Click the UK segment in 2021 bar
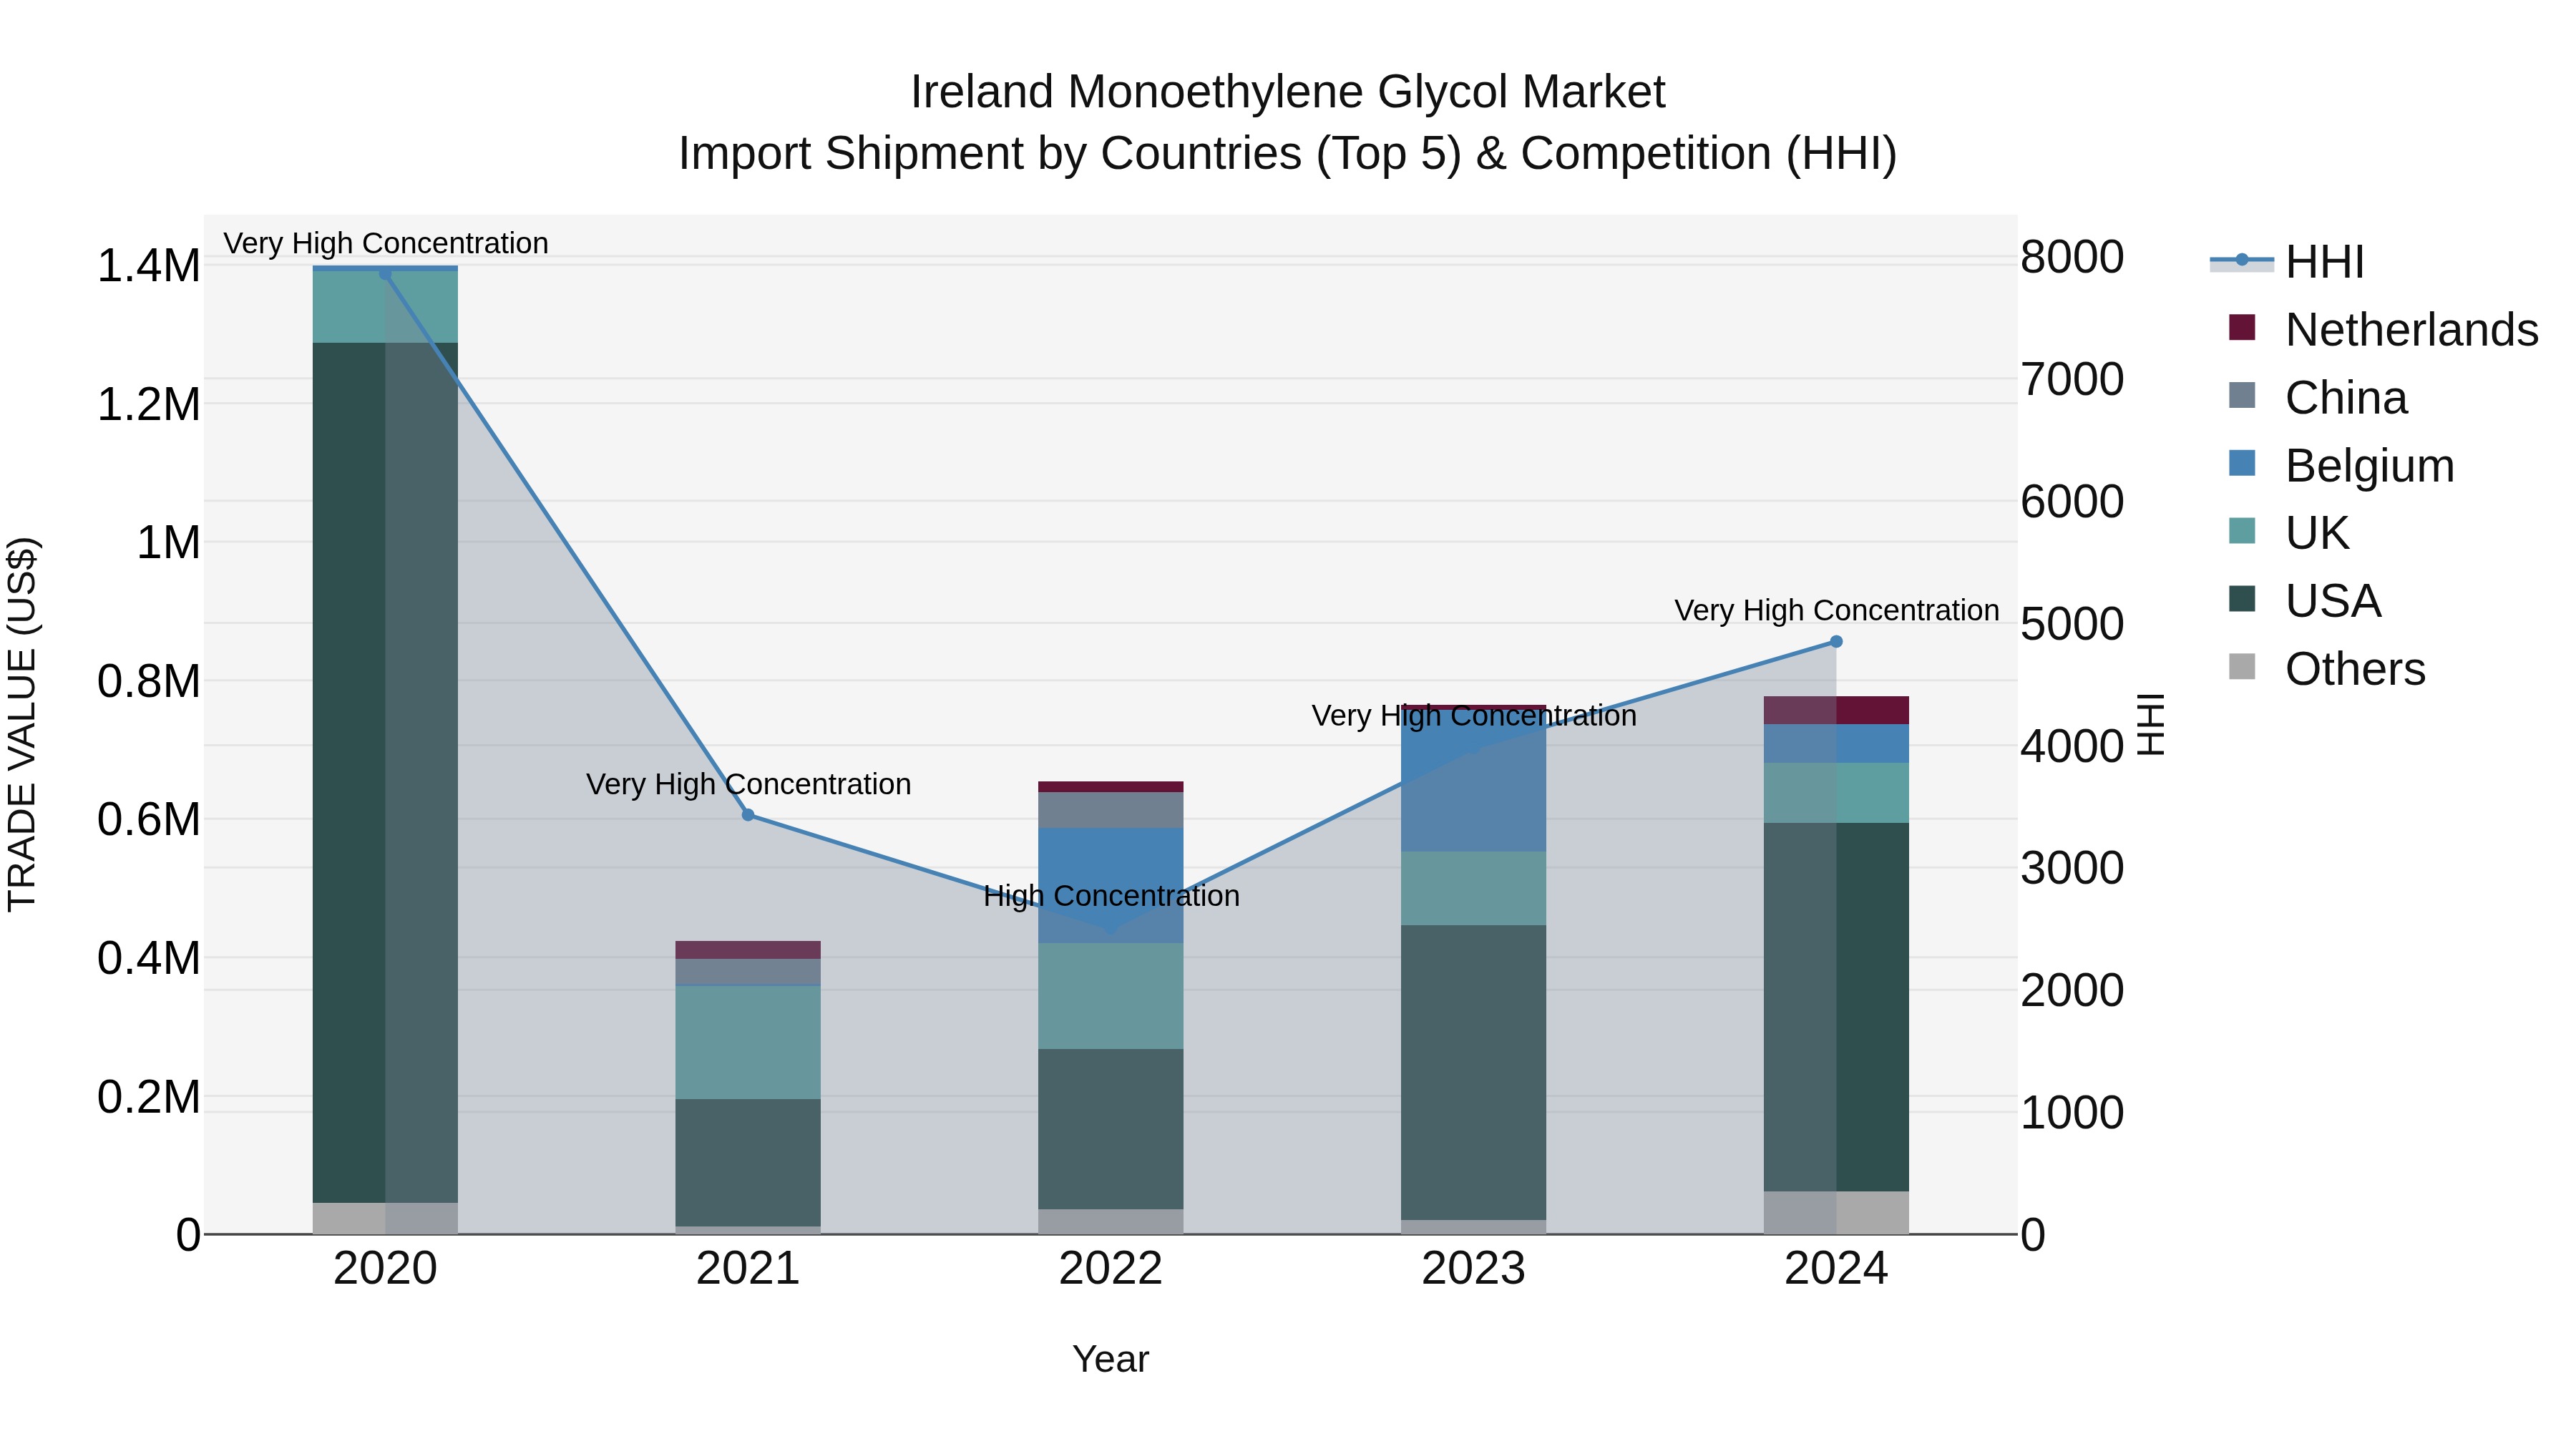Image resolution: width=2576 pixels, height=1449 pixels. click(748, 1042)
